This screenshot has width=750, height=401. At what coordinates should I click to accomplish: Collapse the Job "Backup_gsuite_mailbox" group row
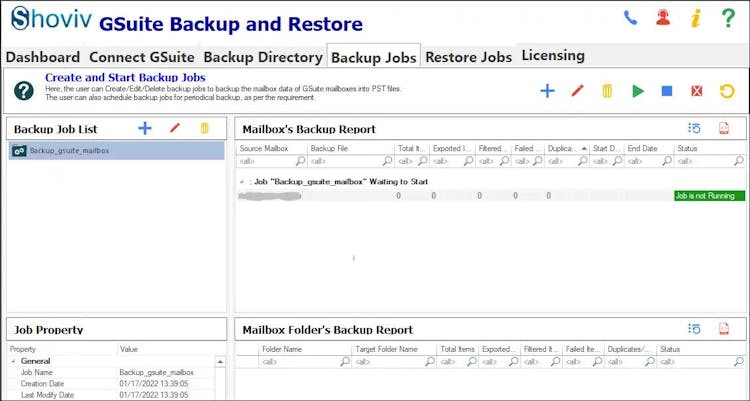tap(242, 182)
